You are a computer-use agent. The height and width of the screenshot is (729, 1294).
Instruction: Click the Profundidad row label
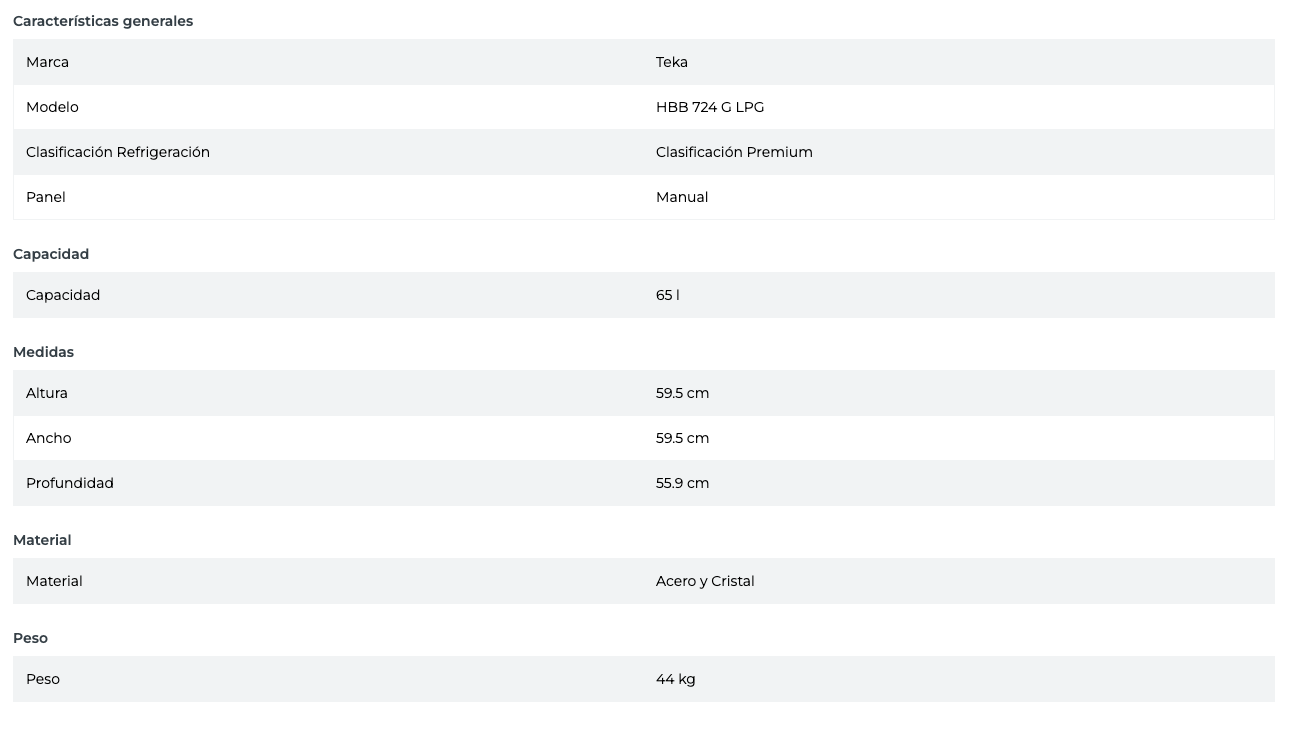tap(70, 483)
